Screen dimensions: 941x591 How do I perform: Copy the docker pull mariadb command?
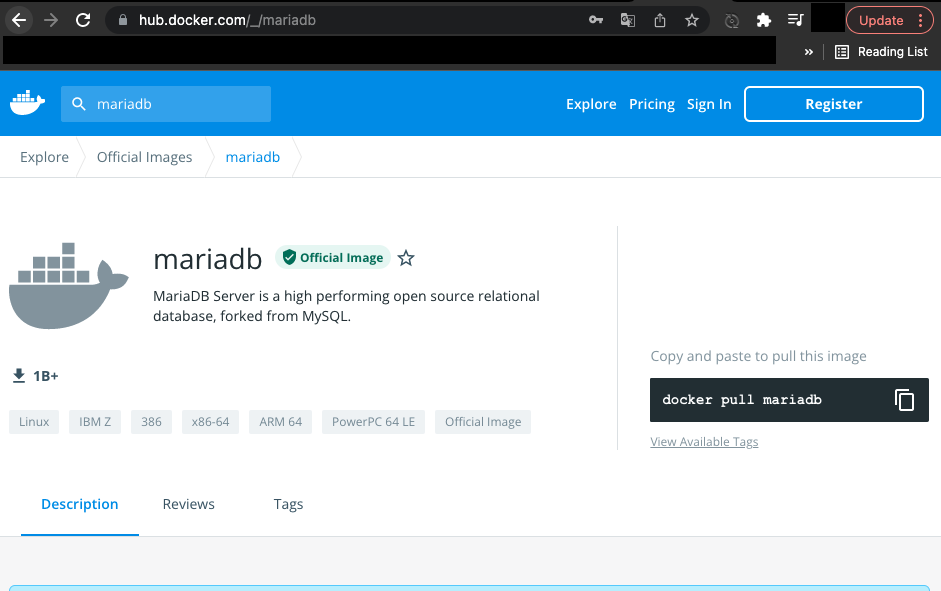coord(904,400)
